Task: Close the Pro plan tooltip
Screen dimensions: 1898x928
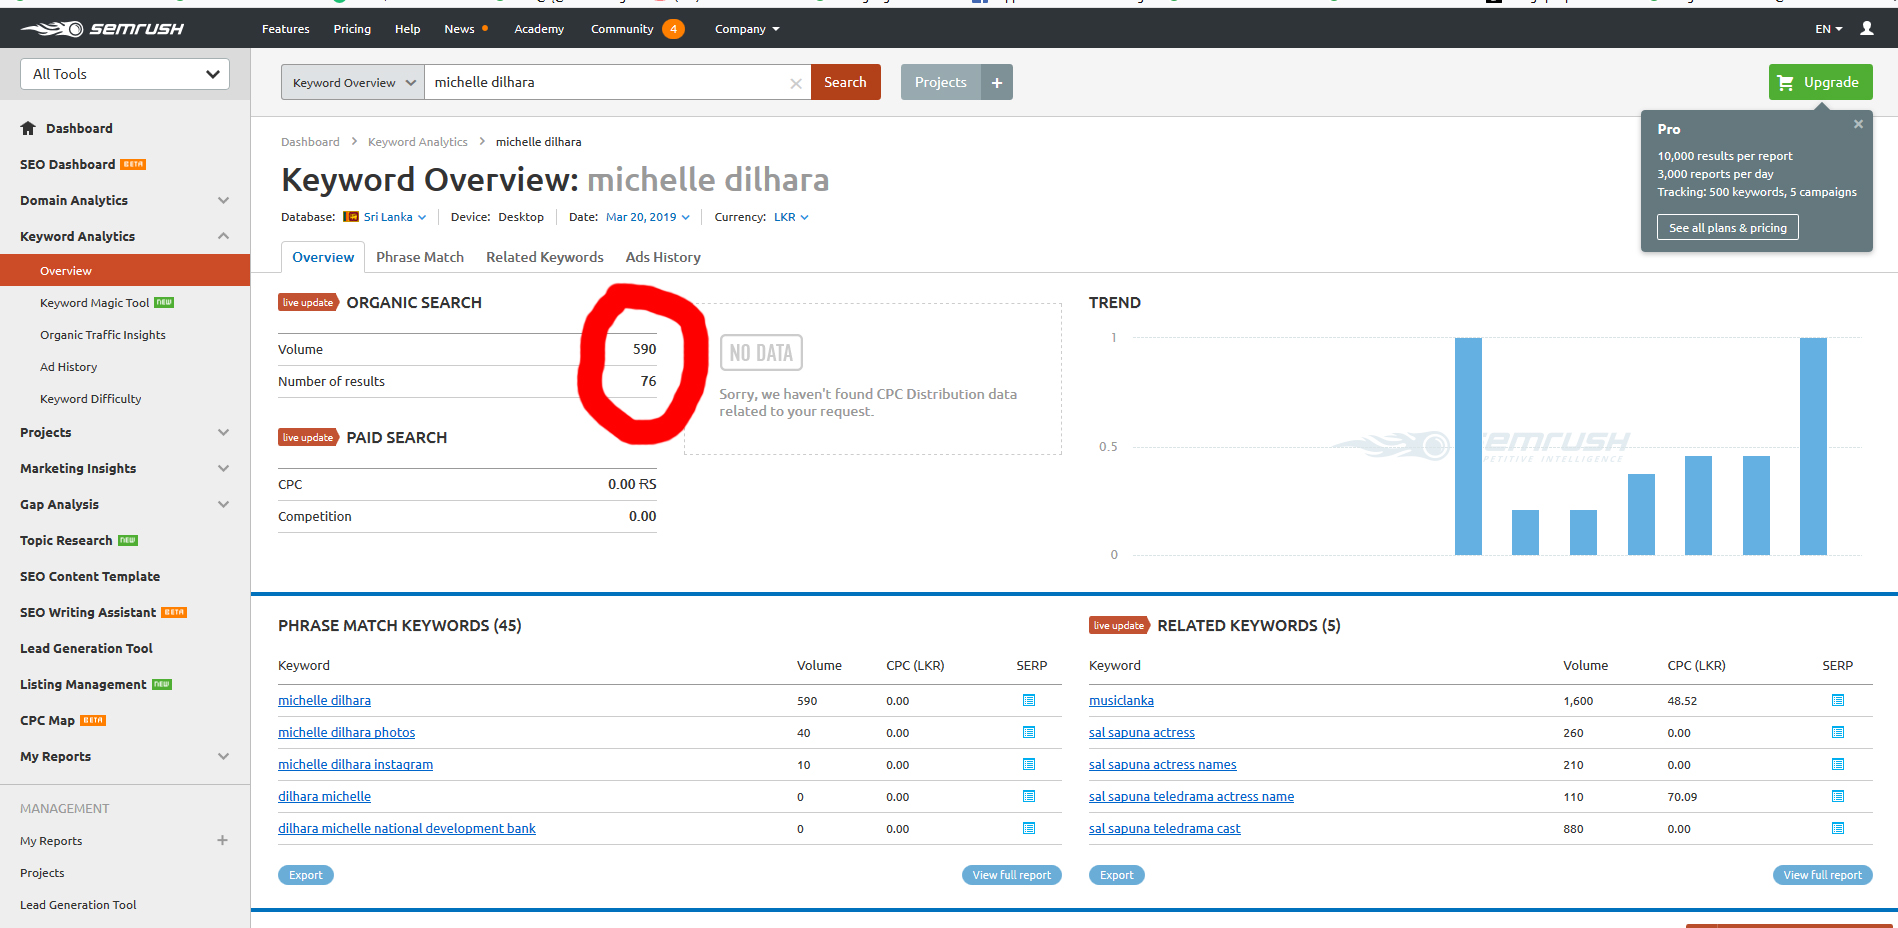Action: [1857, 125]
